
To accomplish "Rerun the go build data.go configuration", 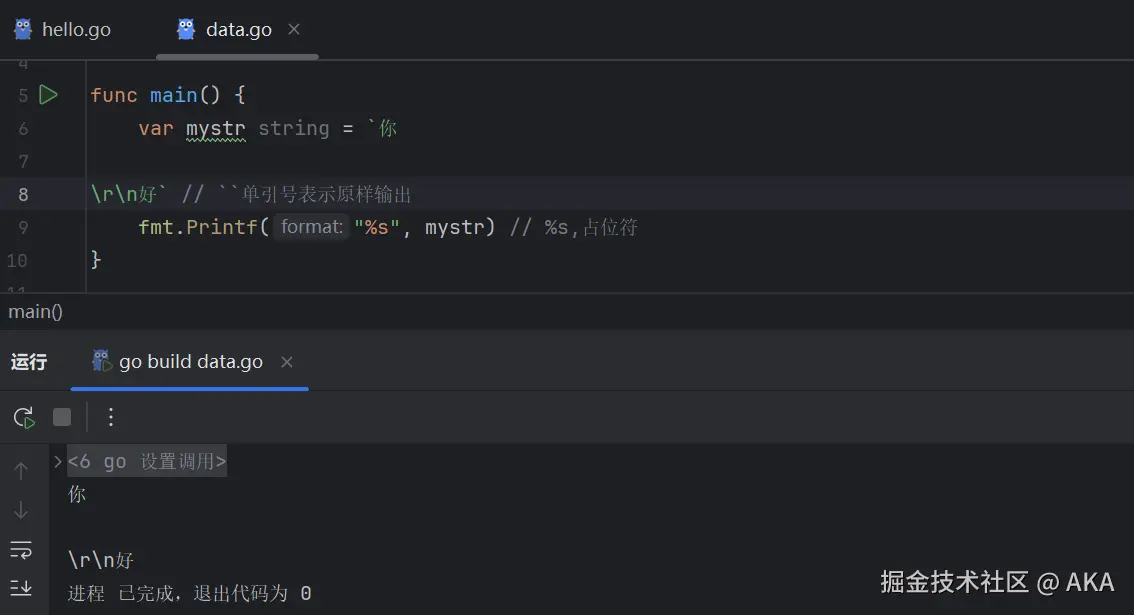I will click(24, 417).
